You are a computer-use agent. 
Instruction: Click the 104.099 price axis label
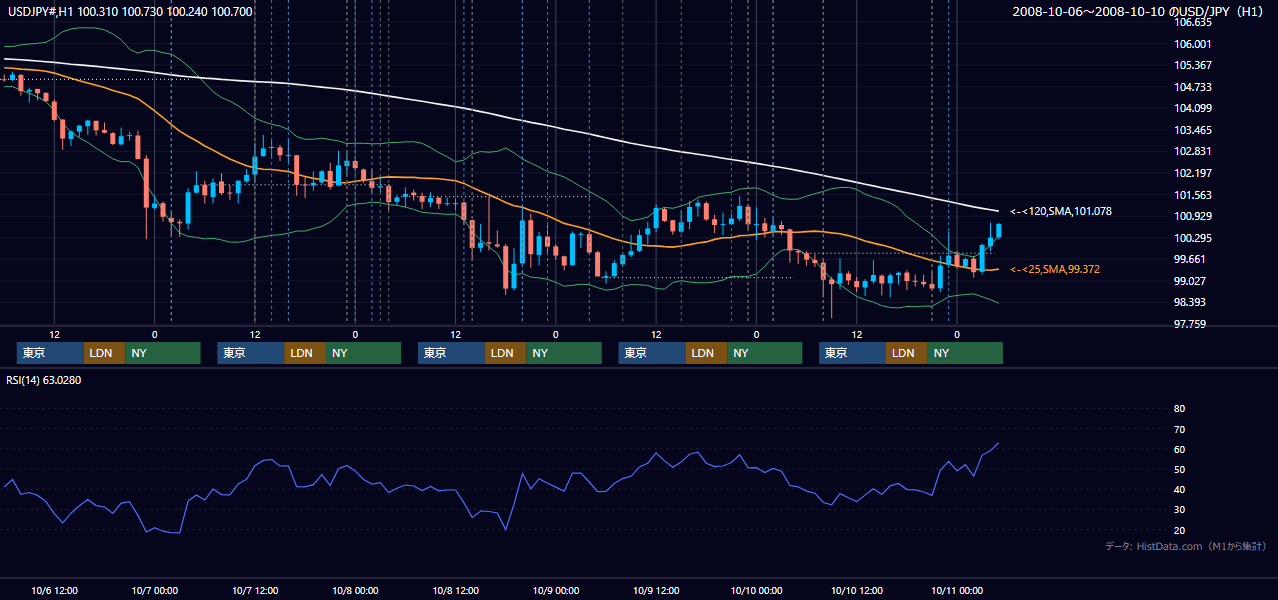1193,108
